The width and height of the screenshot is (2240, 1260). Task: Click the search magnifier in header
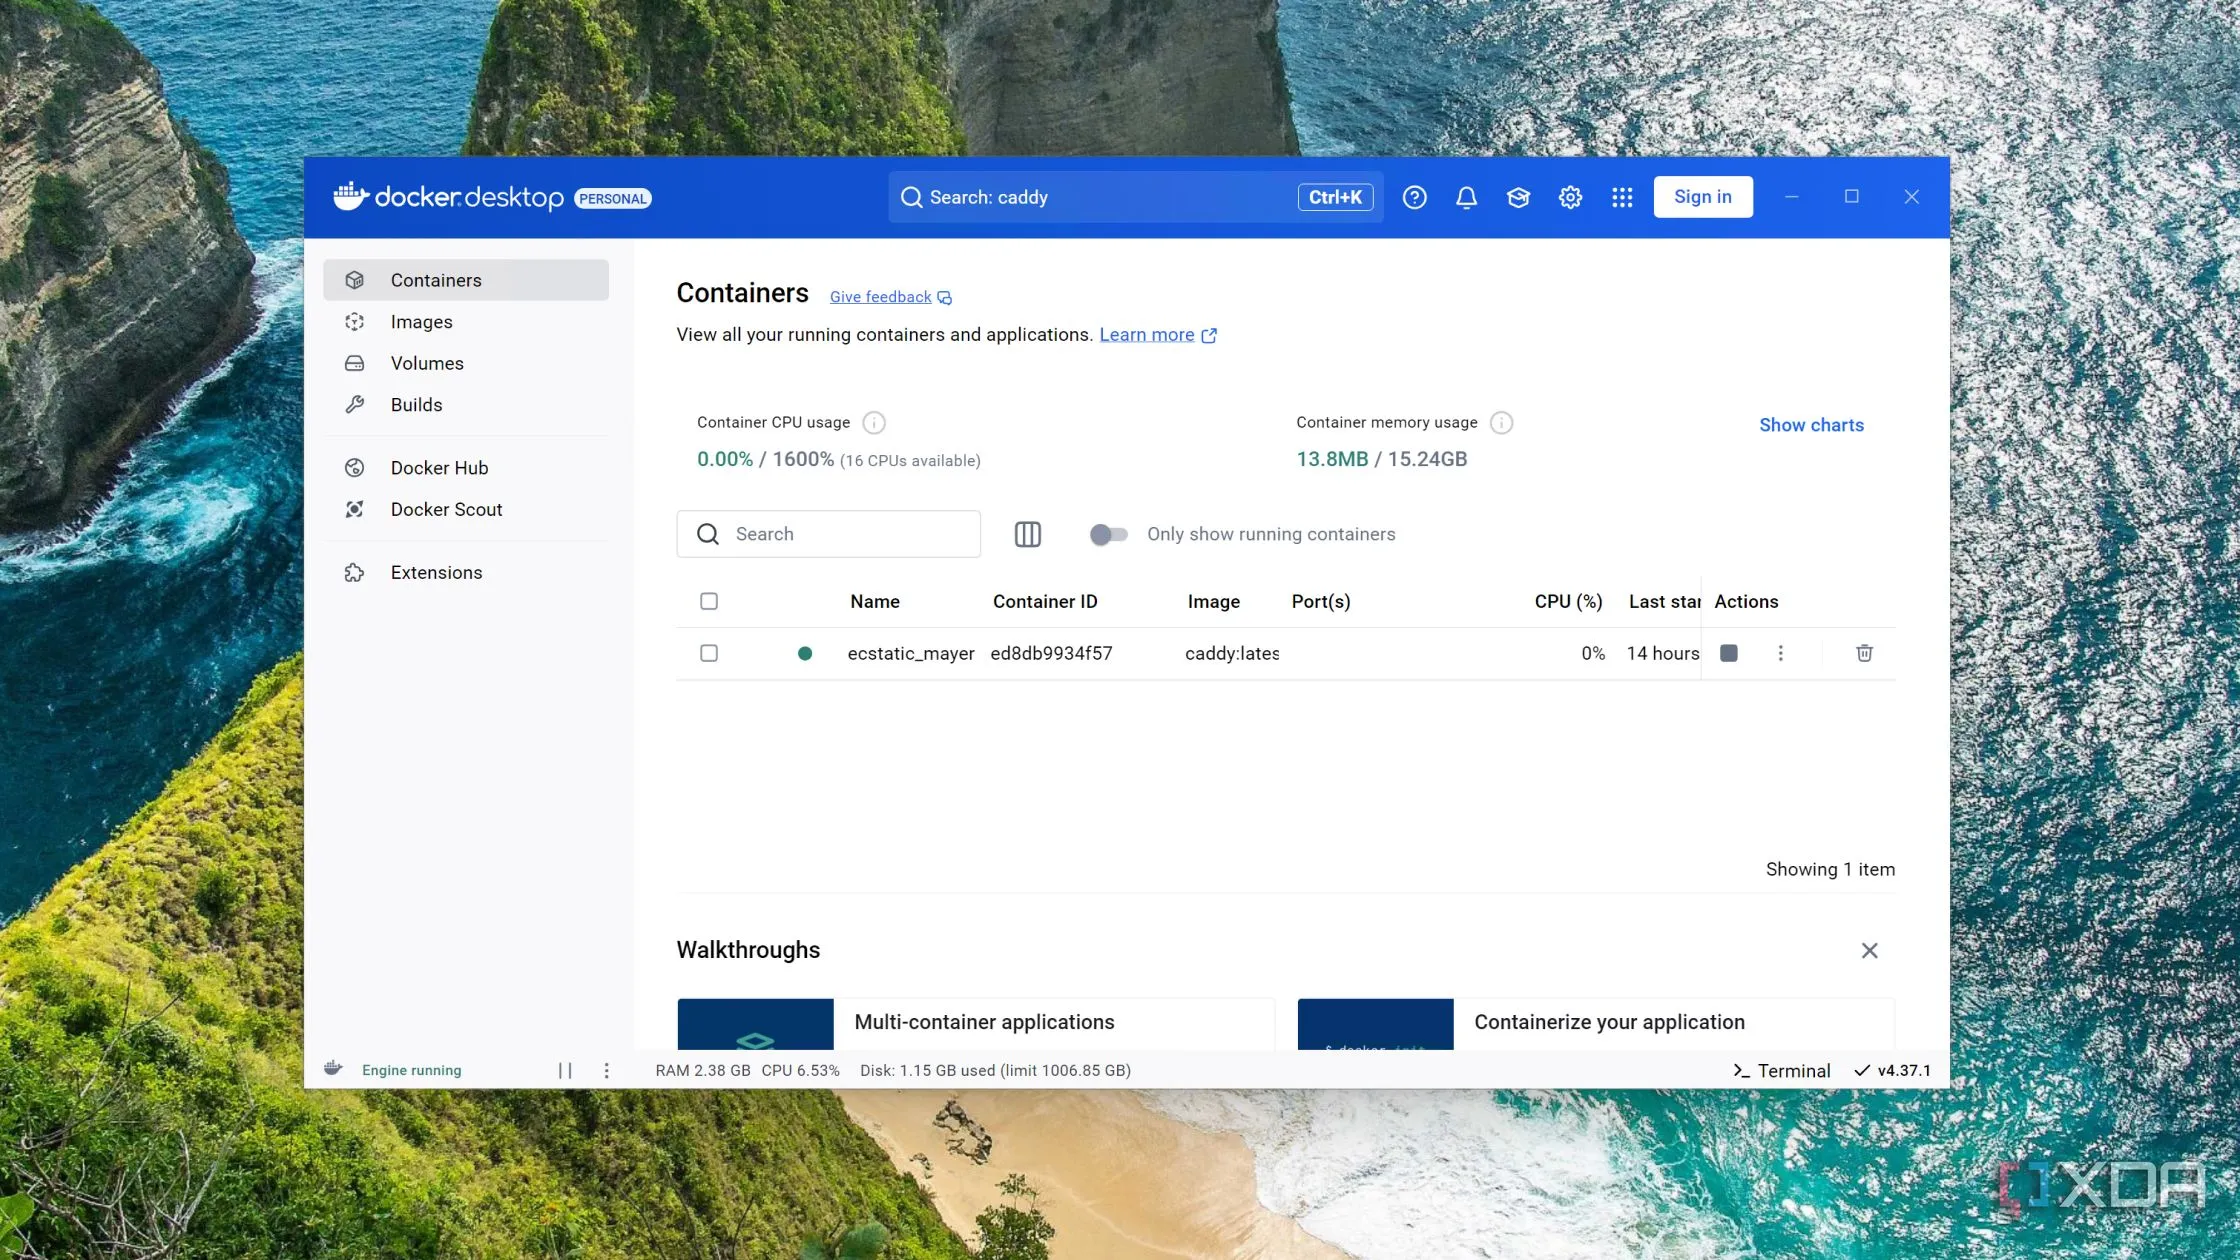pos(911,197)
